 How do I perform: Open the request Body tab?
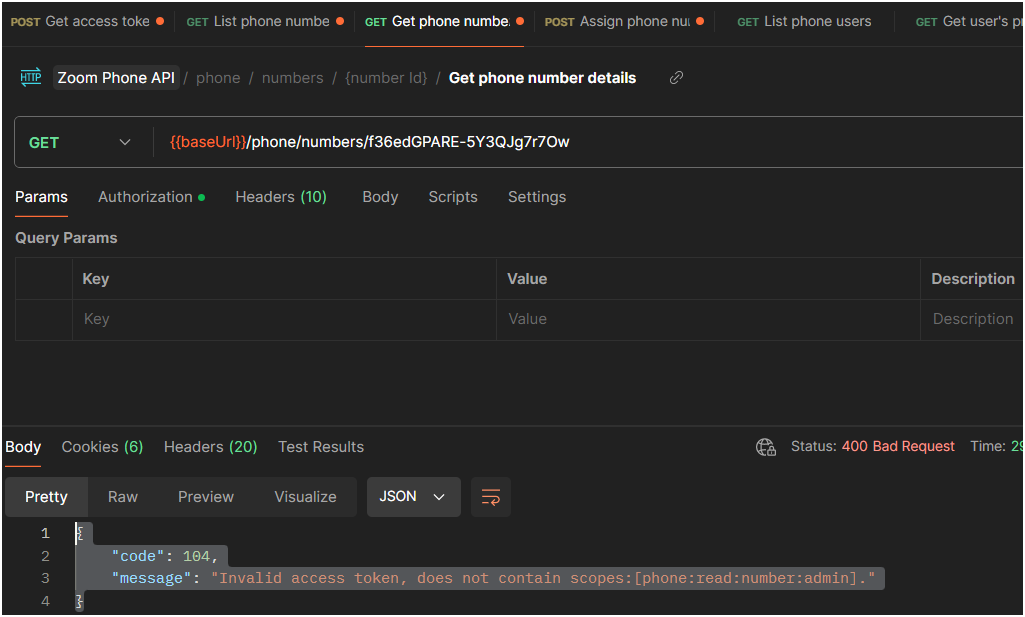[x=380, y=197]
